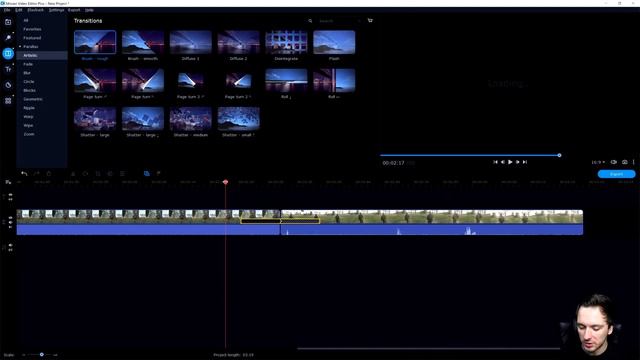Open the Stickers tab icon

coord(8,85)
